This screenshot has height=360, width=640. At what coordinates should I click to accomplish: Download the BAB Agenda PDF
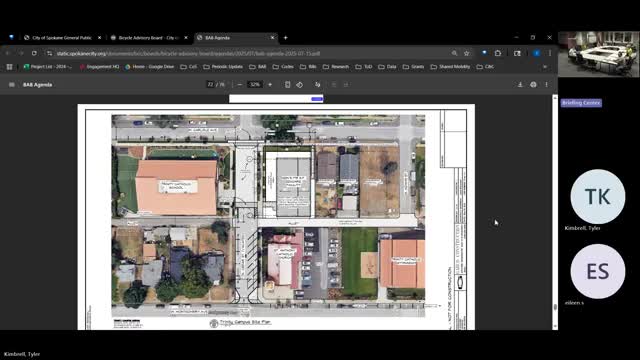coord(520,84)
